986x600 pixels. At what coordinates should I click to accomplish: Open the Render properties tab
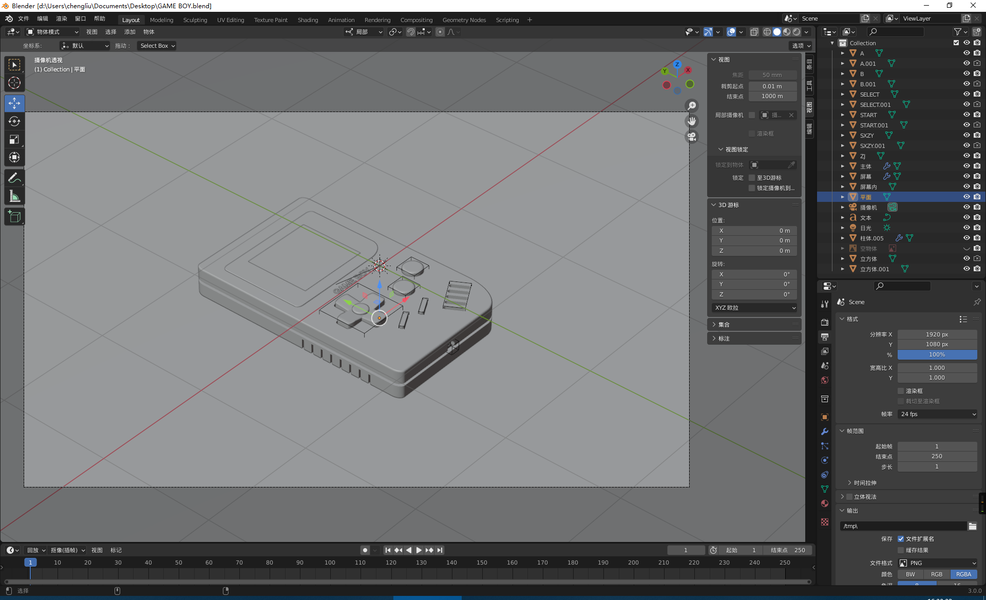pyautogui.click(x=824, y=322)
